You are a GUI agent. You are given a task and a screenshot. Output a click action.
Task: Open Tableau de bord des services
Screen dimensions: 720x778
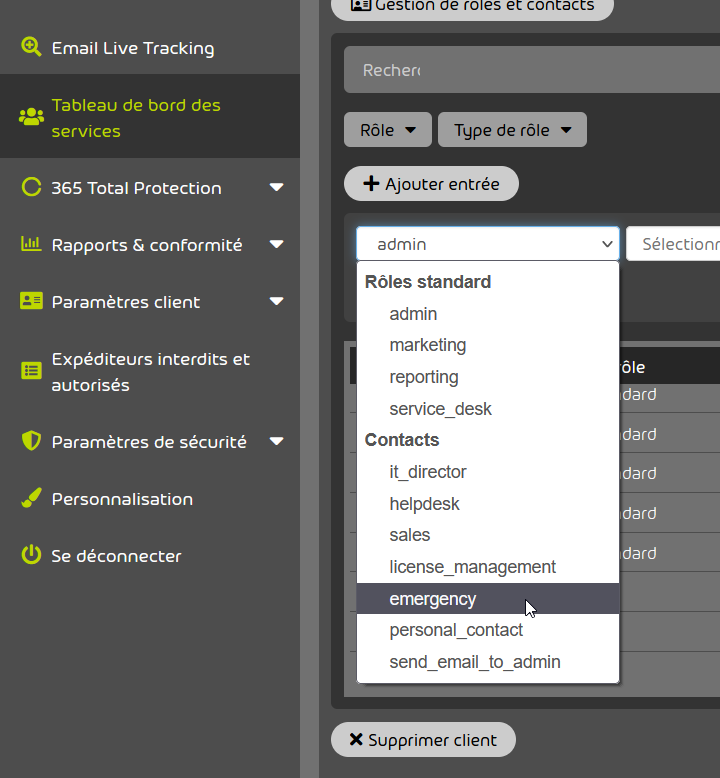[150, 118]
